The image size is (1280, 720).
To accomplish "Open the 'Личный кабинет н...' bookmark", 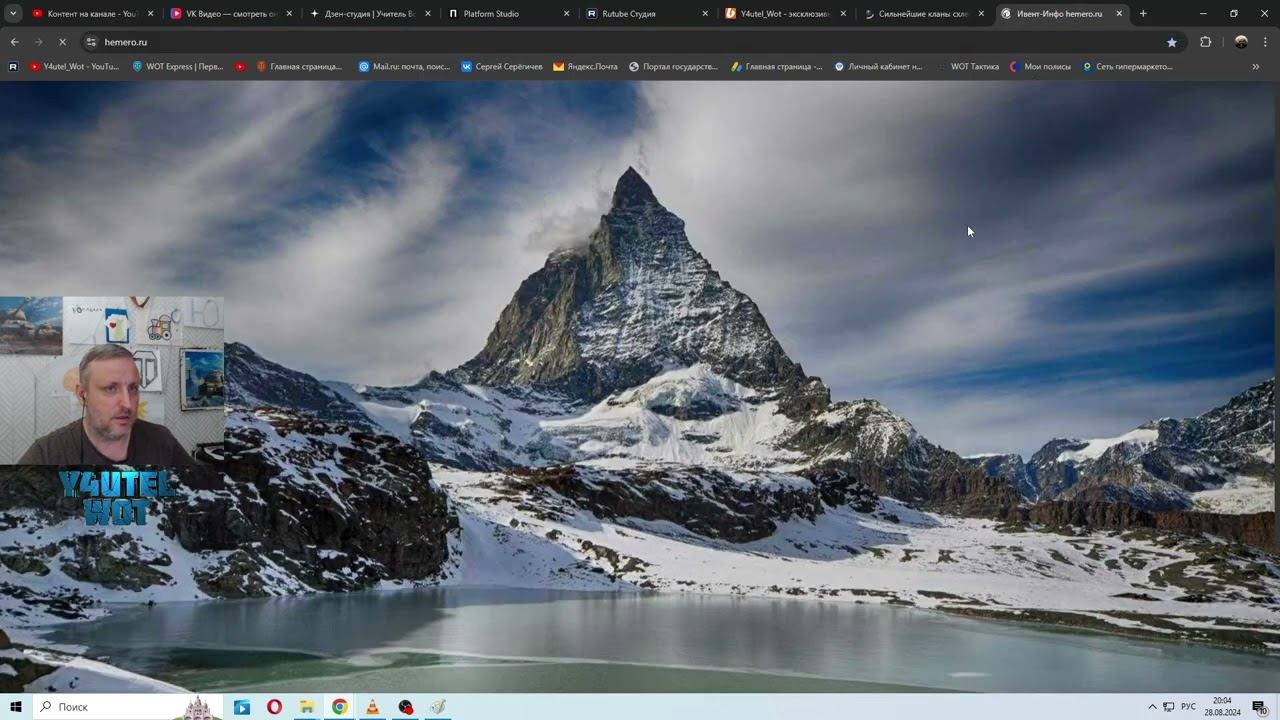I will pos(878,67).
